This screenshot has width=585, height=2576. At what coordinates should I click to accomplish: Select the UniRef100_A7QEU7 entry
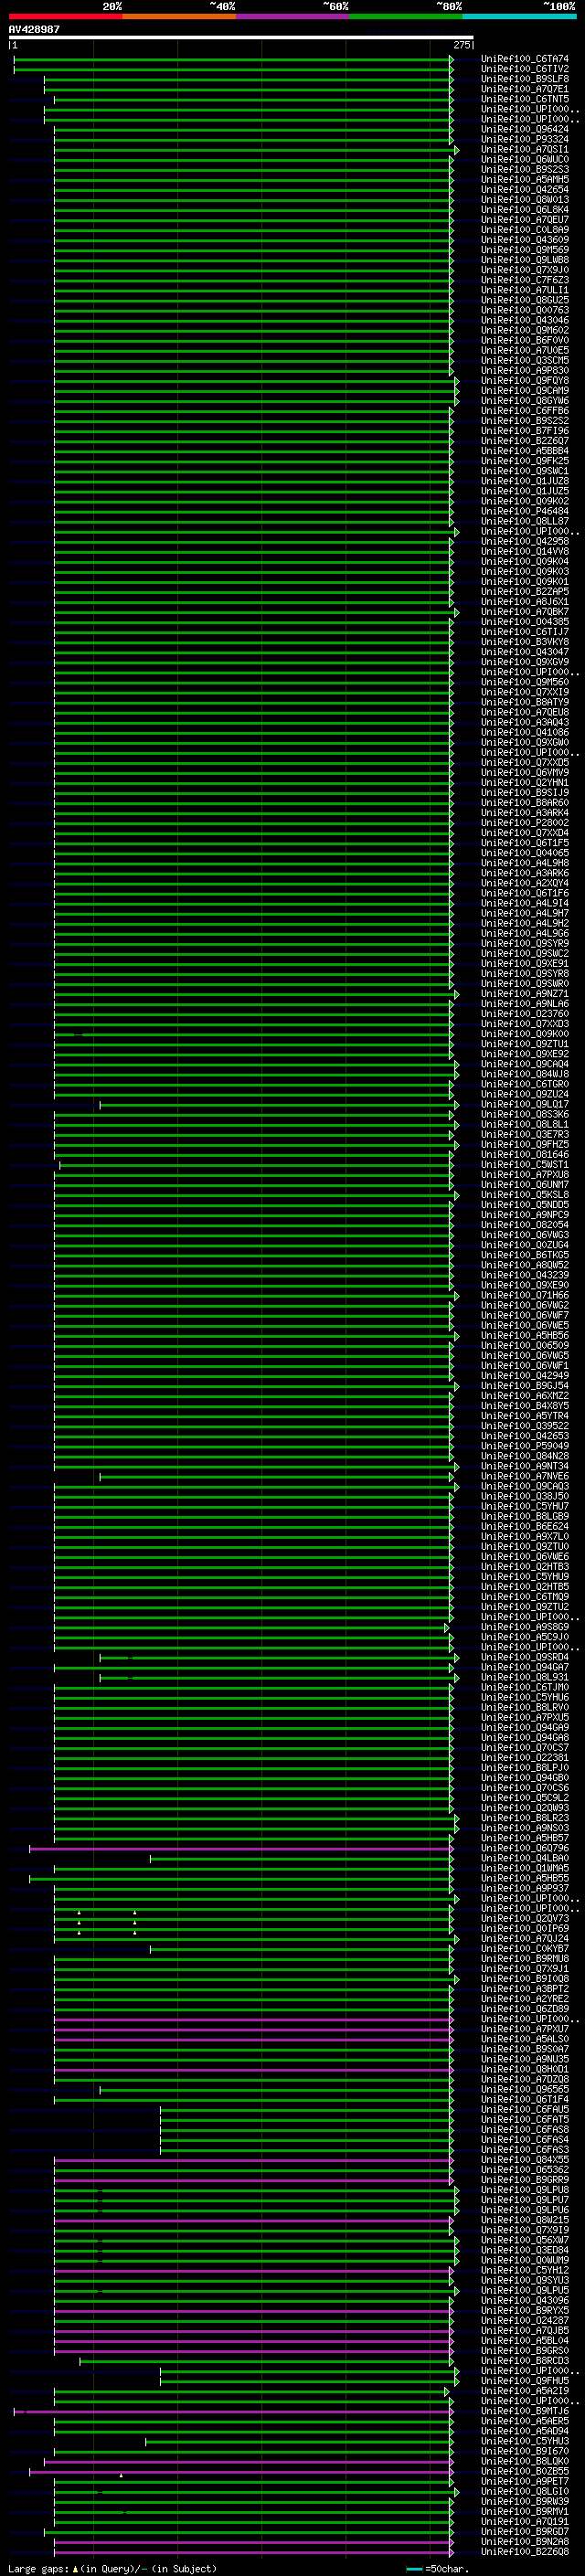(525, 219)
